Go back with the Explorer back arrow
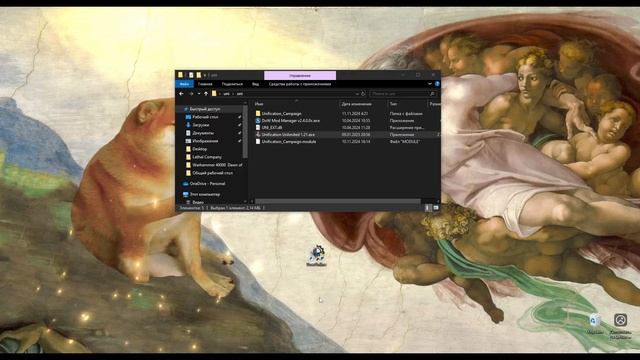 pos(181,94)
